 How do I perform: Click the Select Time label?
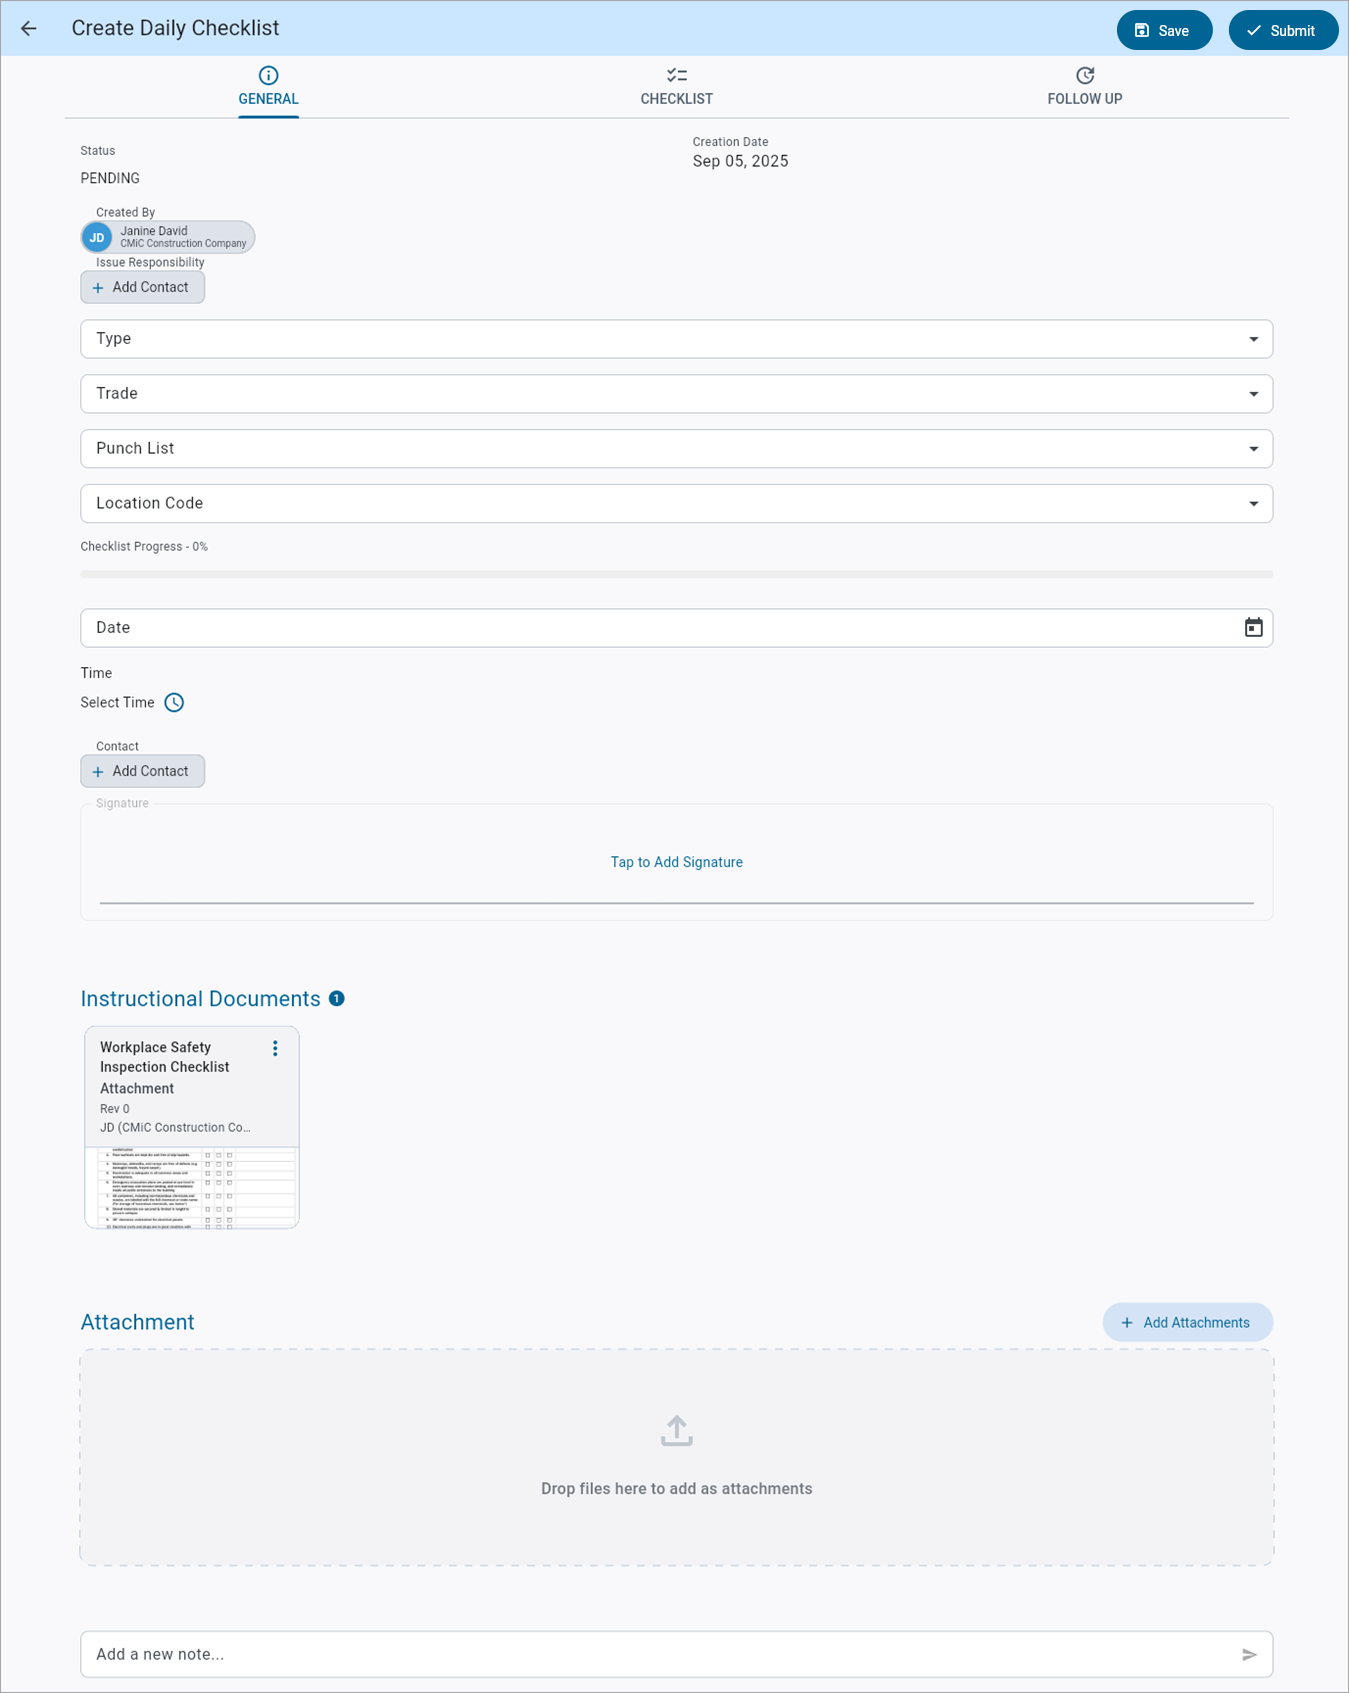[117, 702]
